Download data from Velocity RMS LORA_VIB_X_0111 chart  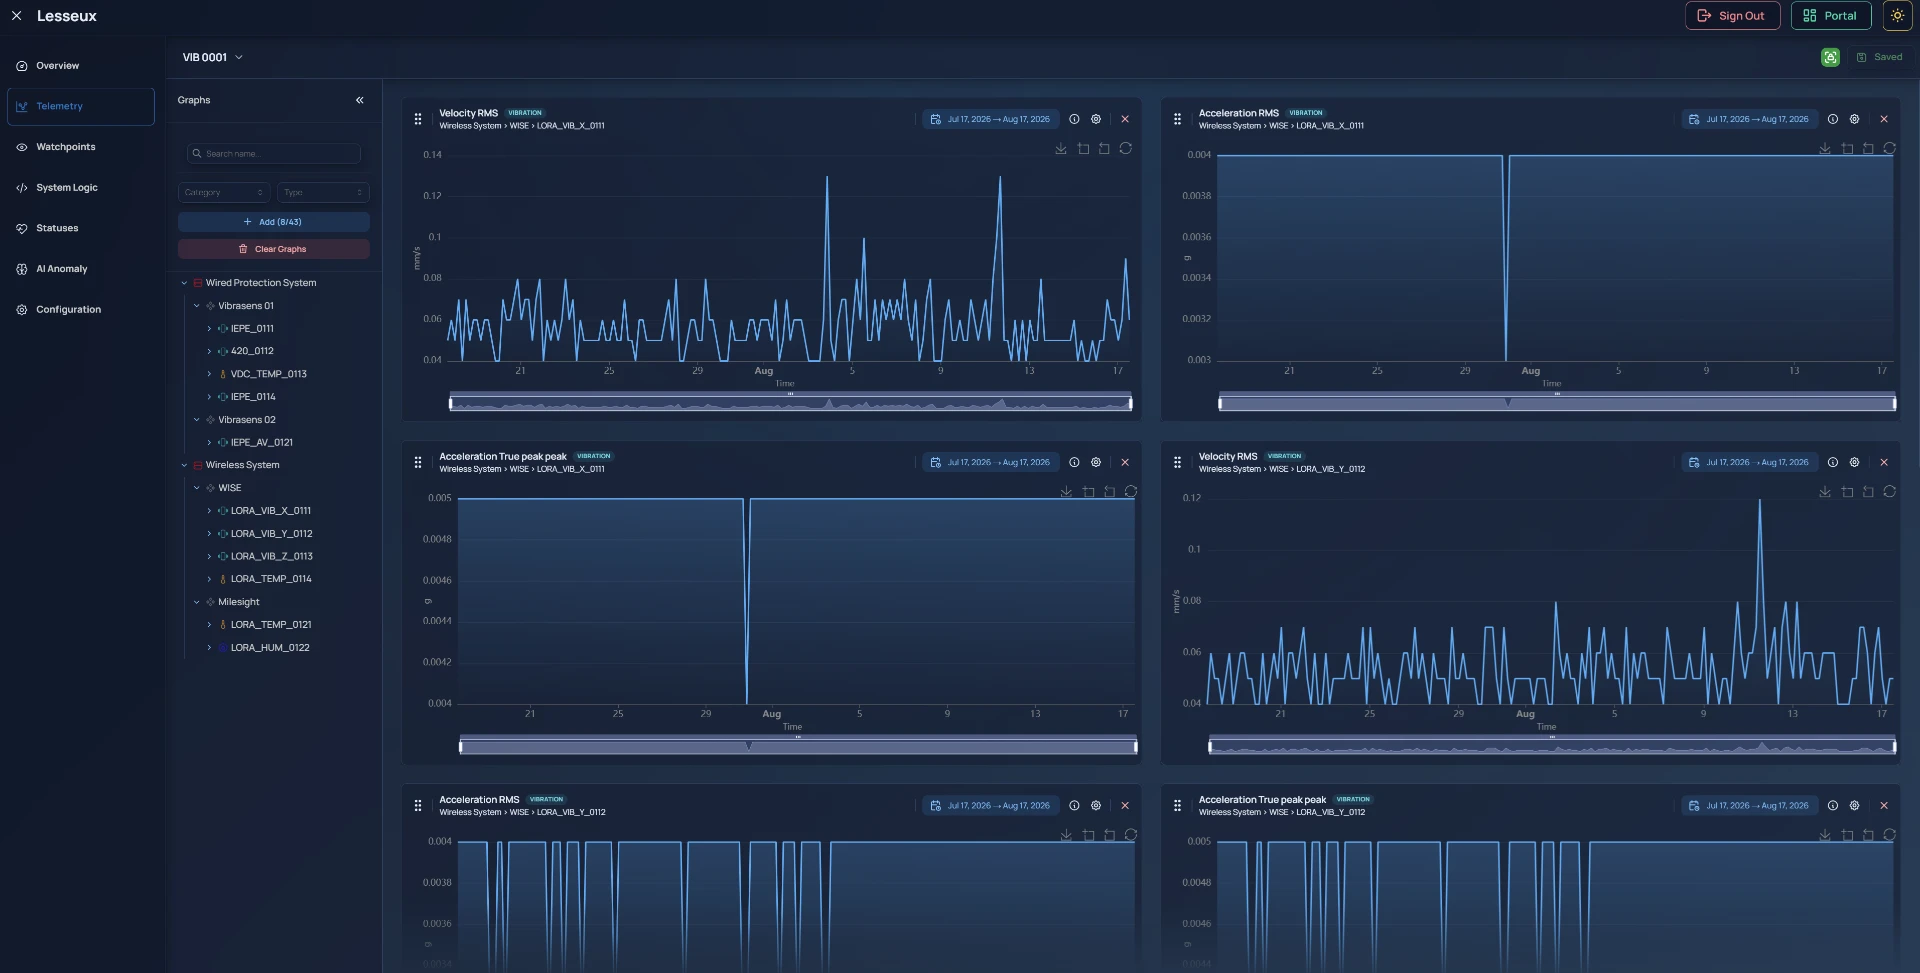[x=1061, y=148]
